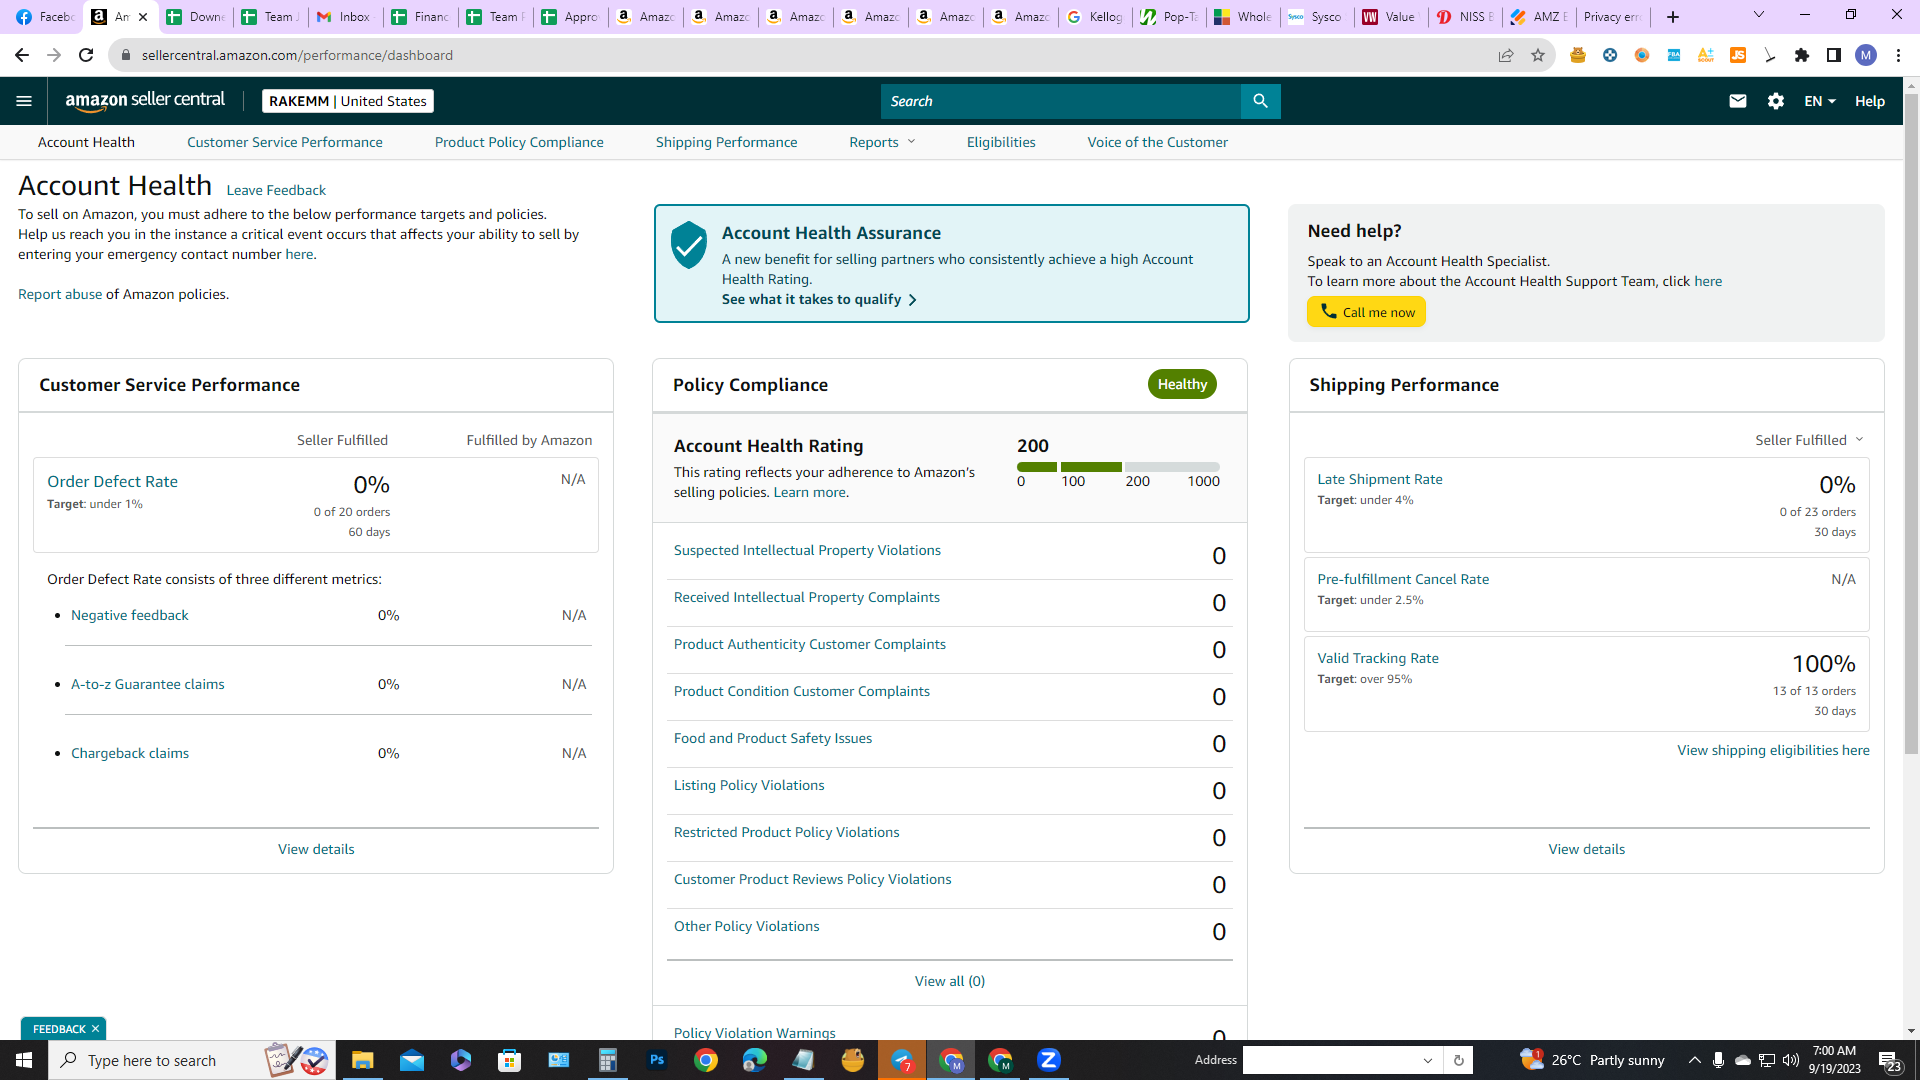The image size is (1920, 1080).
Task: Open See what it takes to qualify
Action: click(x=819, y=299)
